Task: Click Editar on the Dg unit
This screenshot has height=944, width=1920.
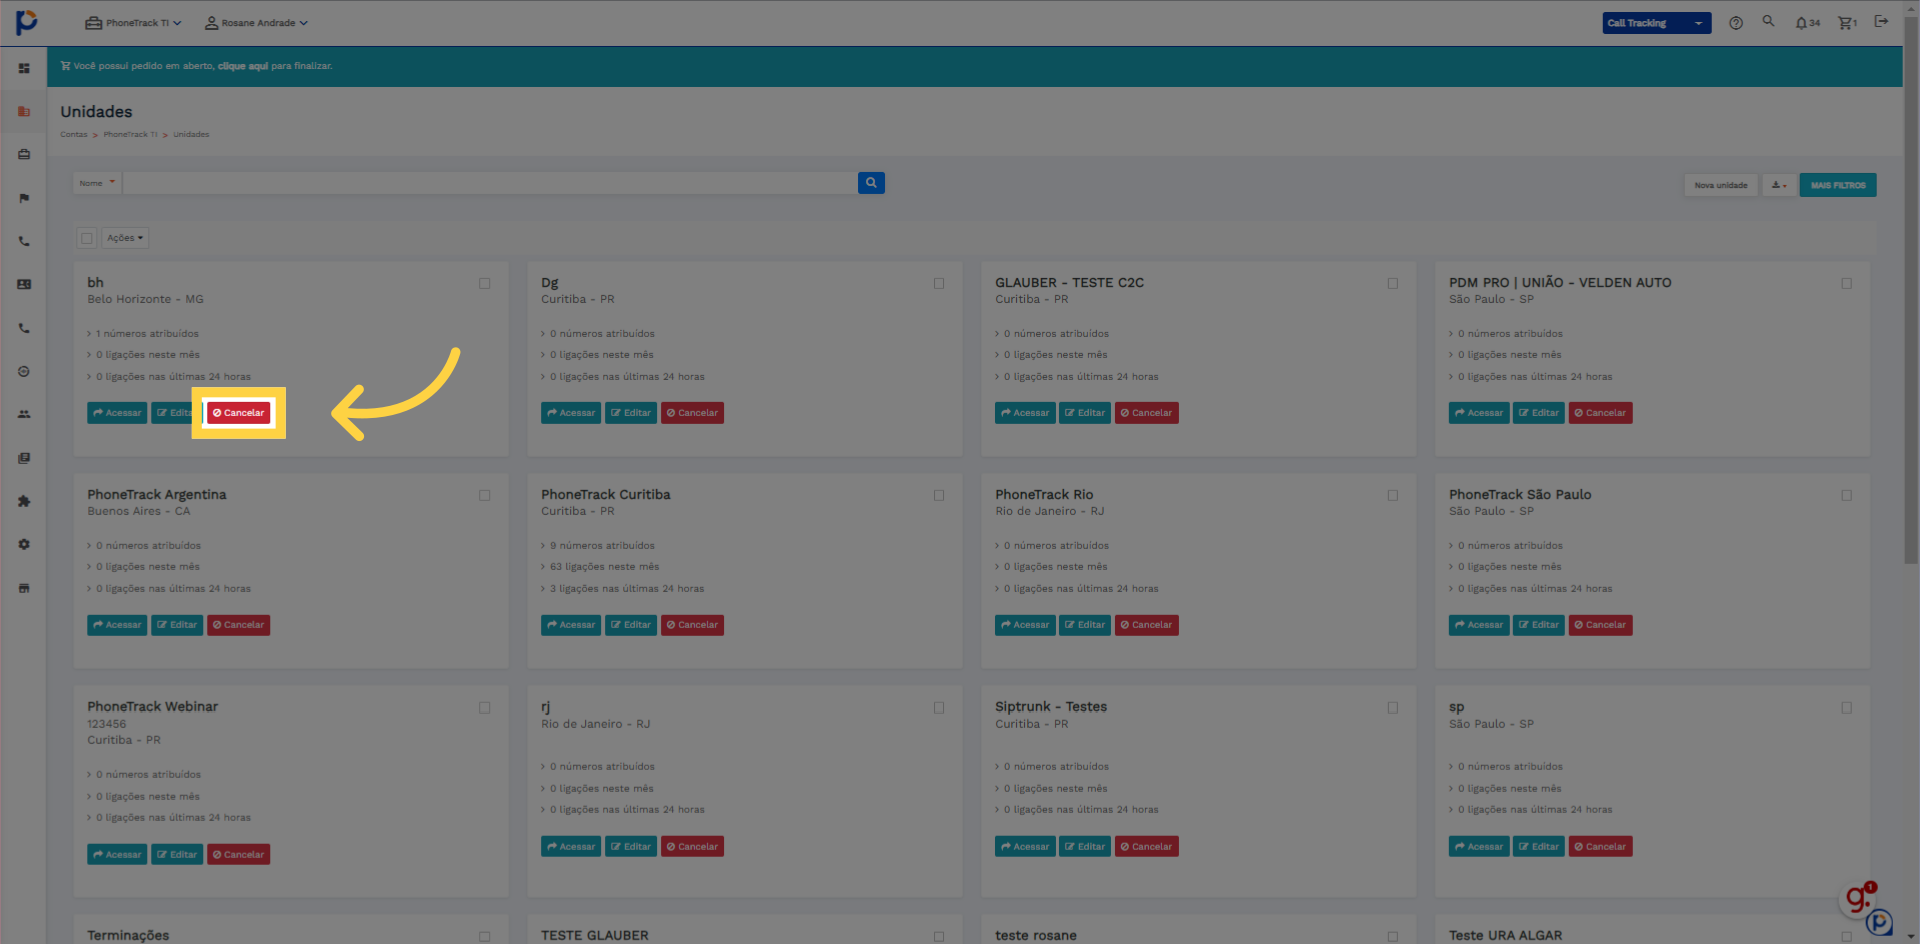Action: coord(631,413)
